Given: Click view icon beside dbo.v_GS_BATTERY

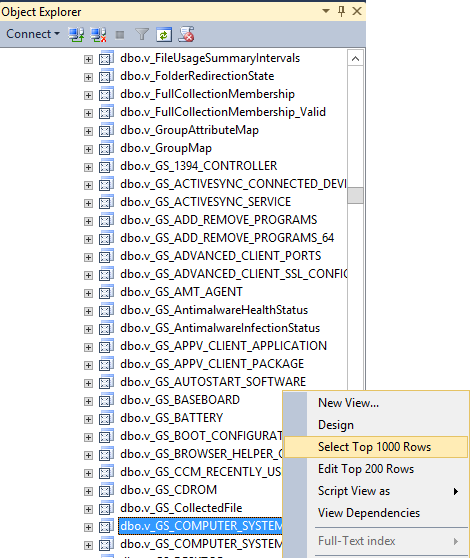Looking at the screenshot, I should pos(106,418).
